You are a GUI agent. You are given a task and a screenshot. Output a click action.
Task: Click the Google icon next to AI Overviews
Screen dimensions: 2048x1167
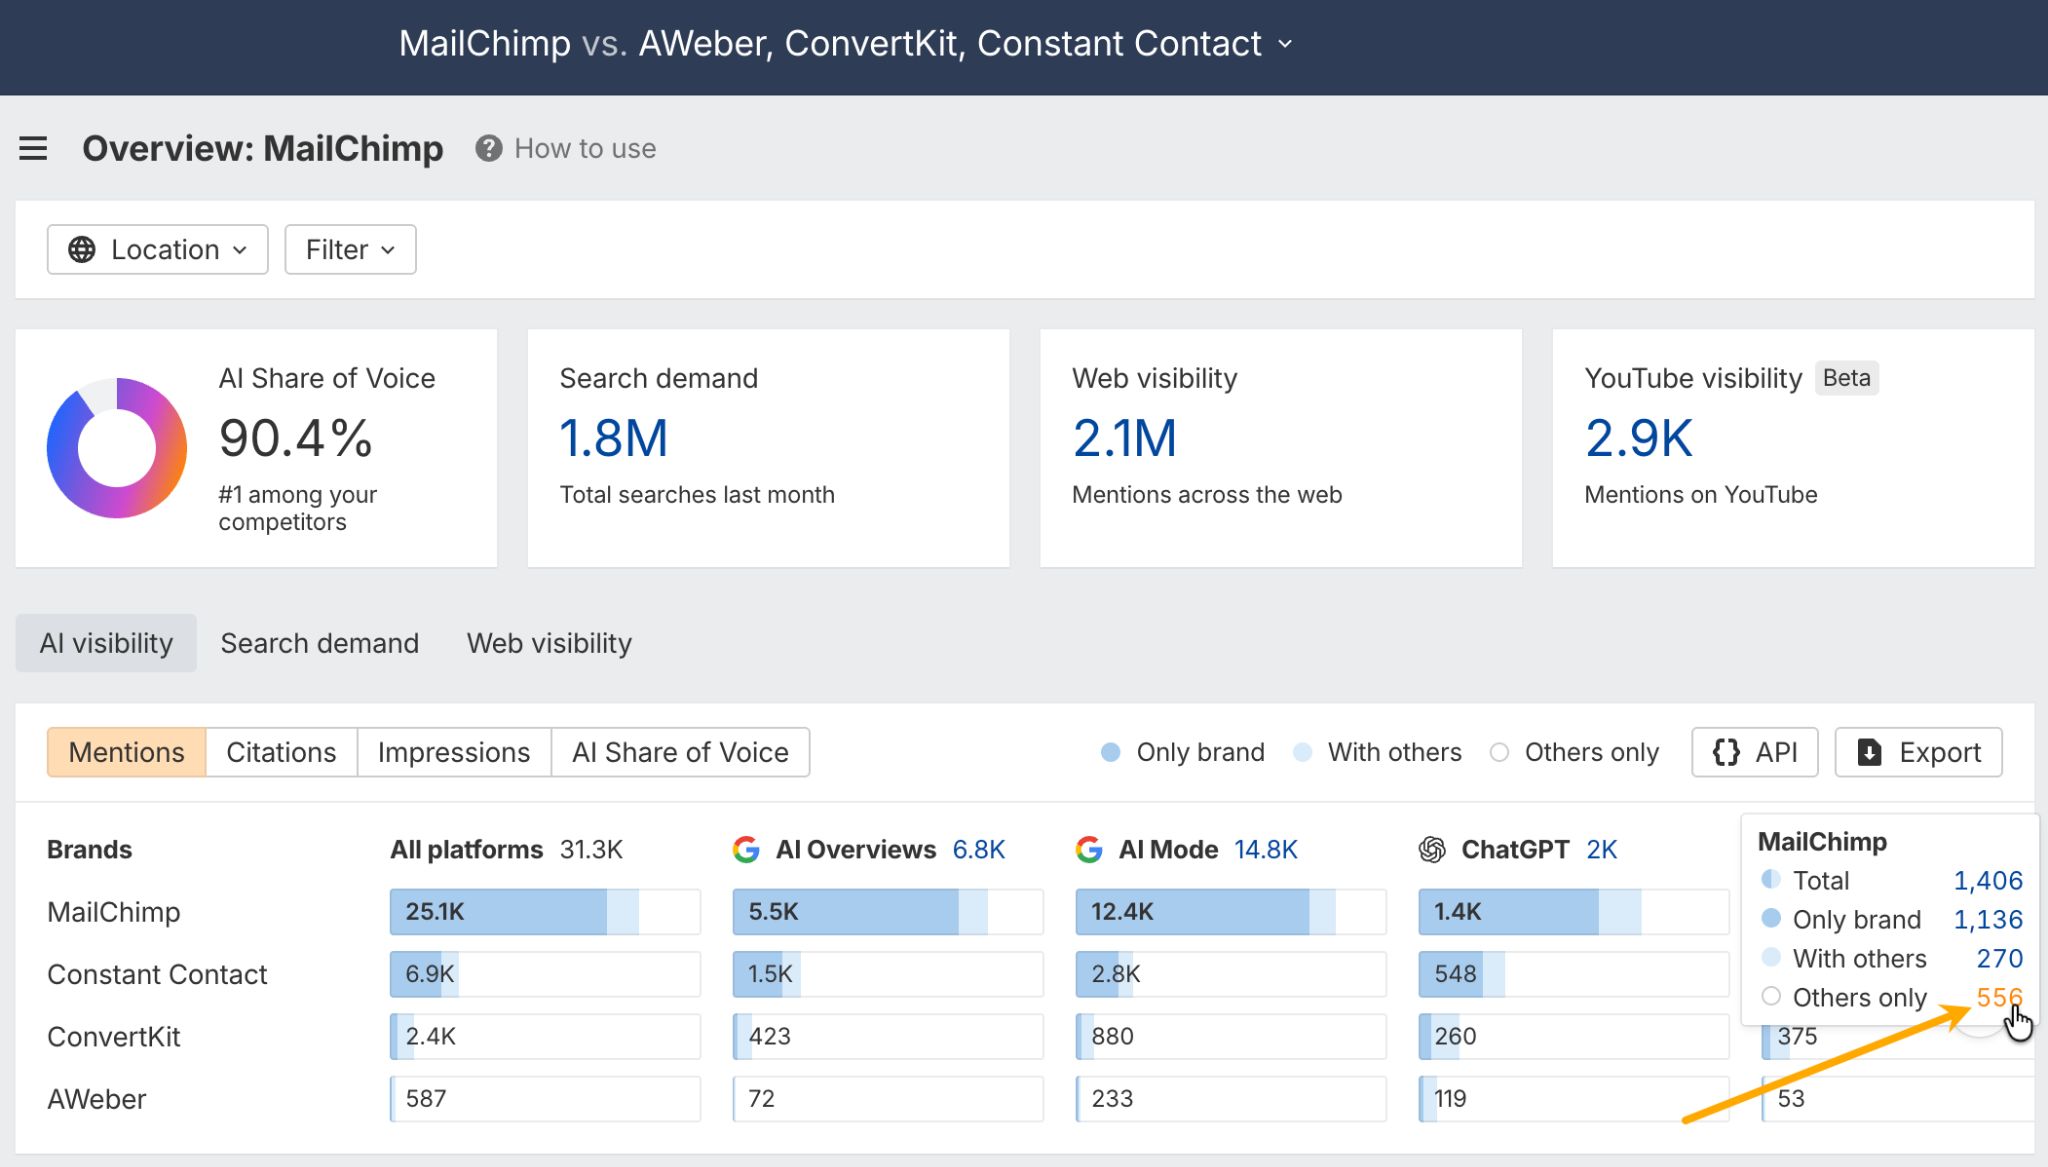[746, 849]
